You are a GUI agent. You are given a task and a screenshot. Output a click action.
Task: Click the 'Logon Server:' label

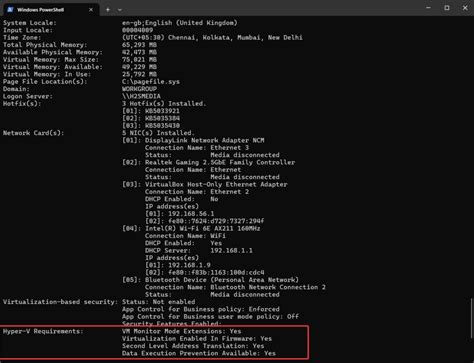point(28,96)
